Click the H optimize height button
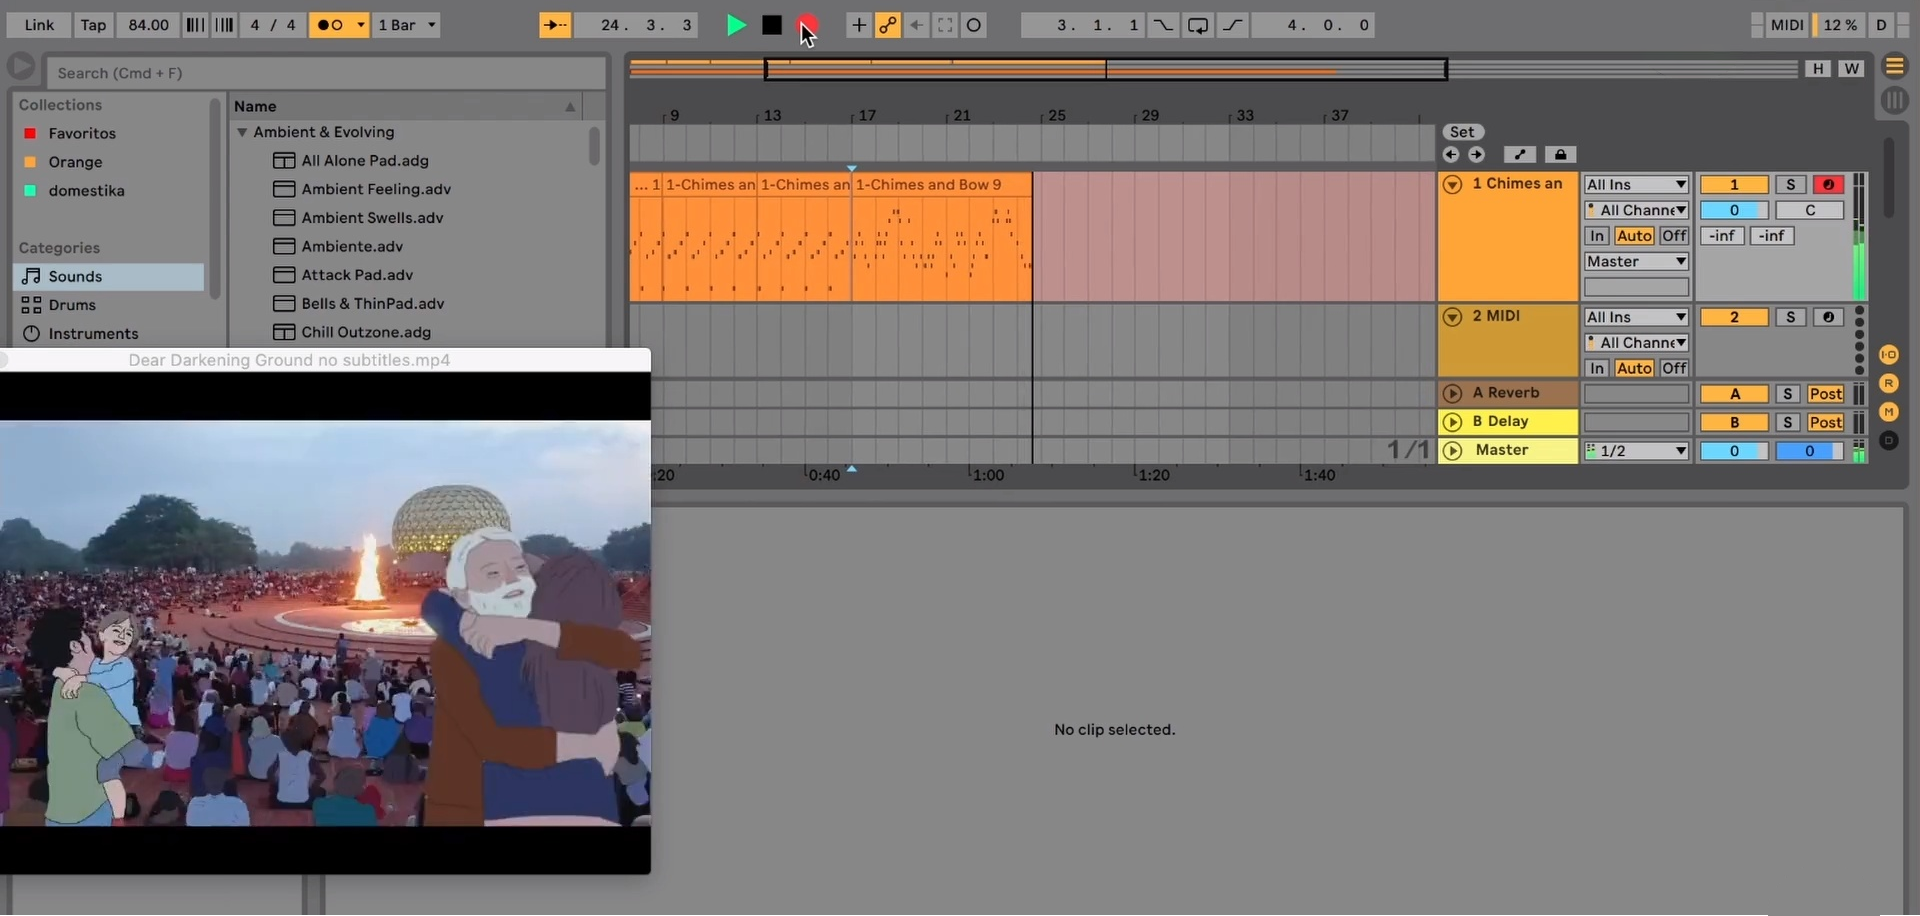The width and height of the screenshot is (1920, 916). (1817, 69)
